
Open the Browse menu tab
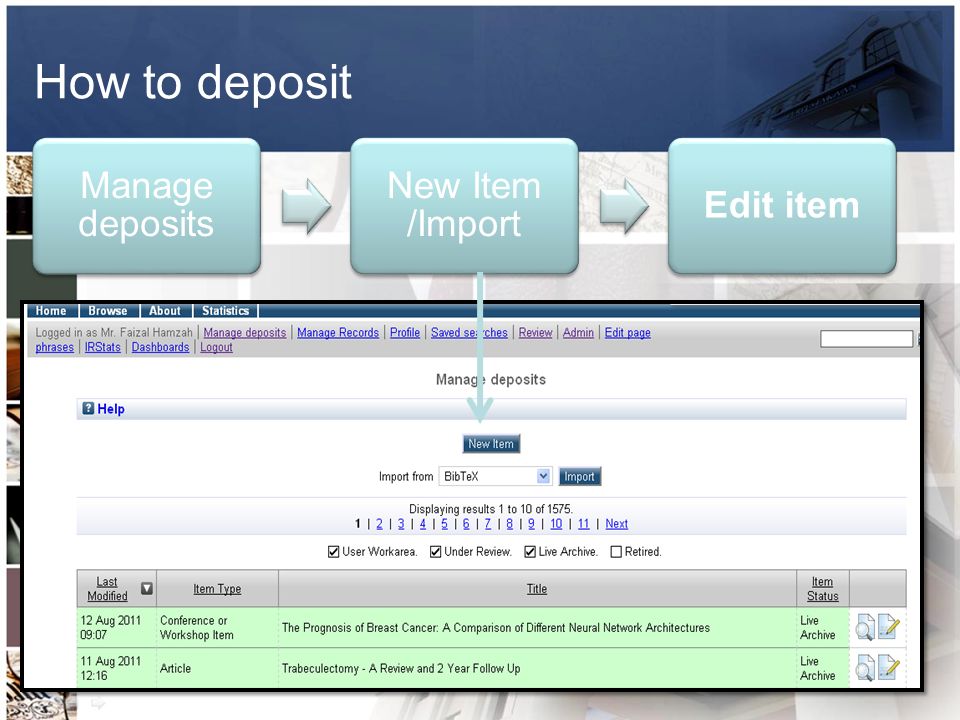[x=108, y=311]
